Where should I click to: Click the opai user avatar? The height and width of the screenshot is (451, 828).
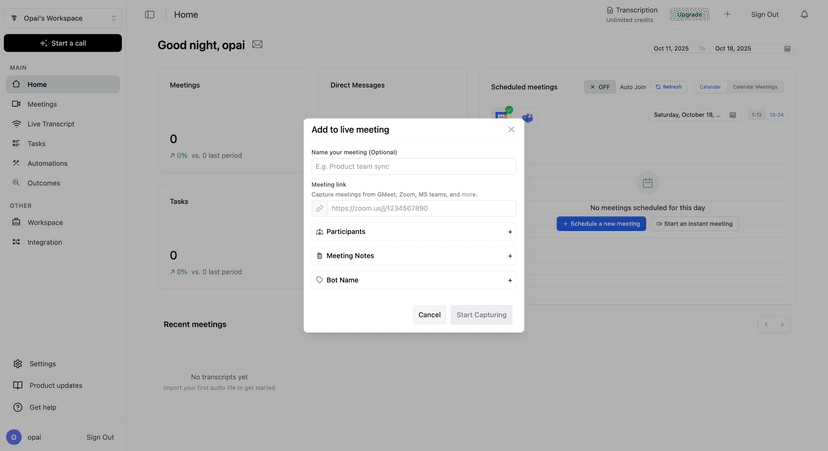pos(14,437)
